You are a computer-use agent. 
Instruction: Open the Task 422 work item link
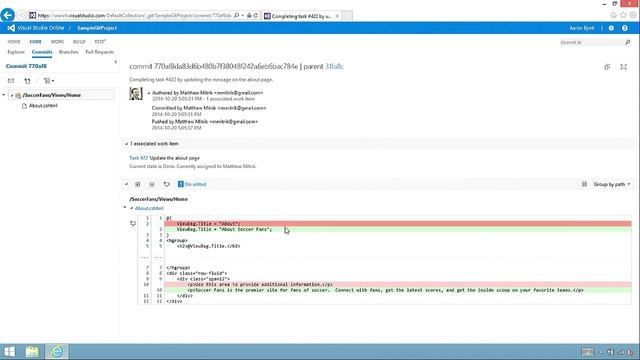click(x=138, y=158)
